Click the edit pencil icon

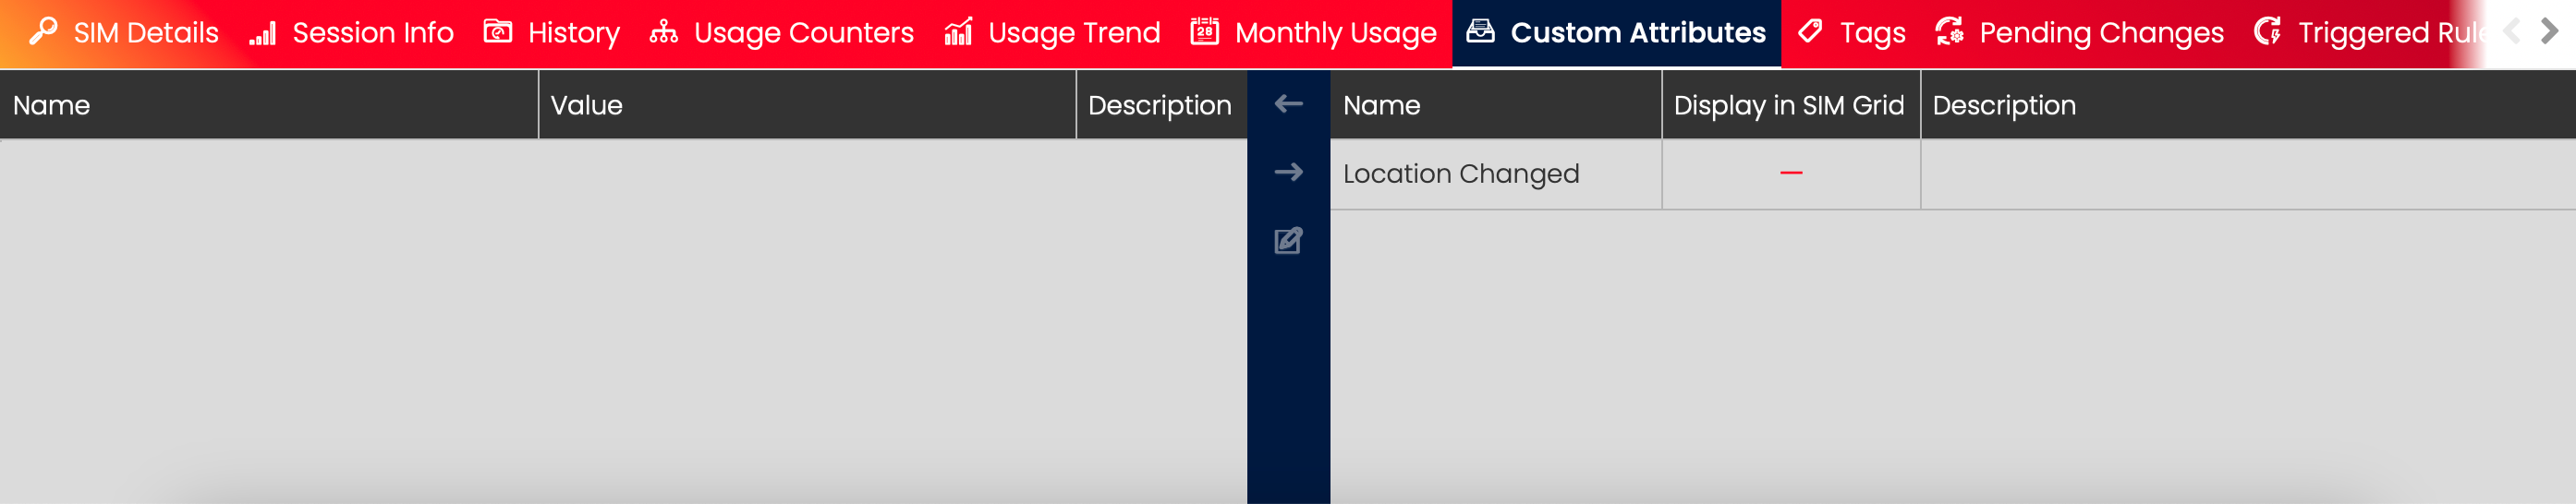click(1288, 241)
